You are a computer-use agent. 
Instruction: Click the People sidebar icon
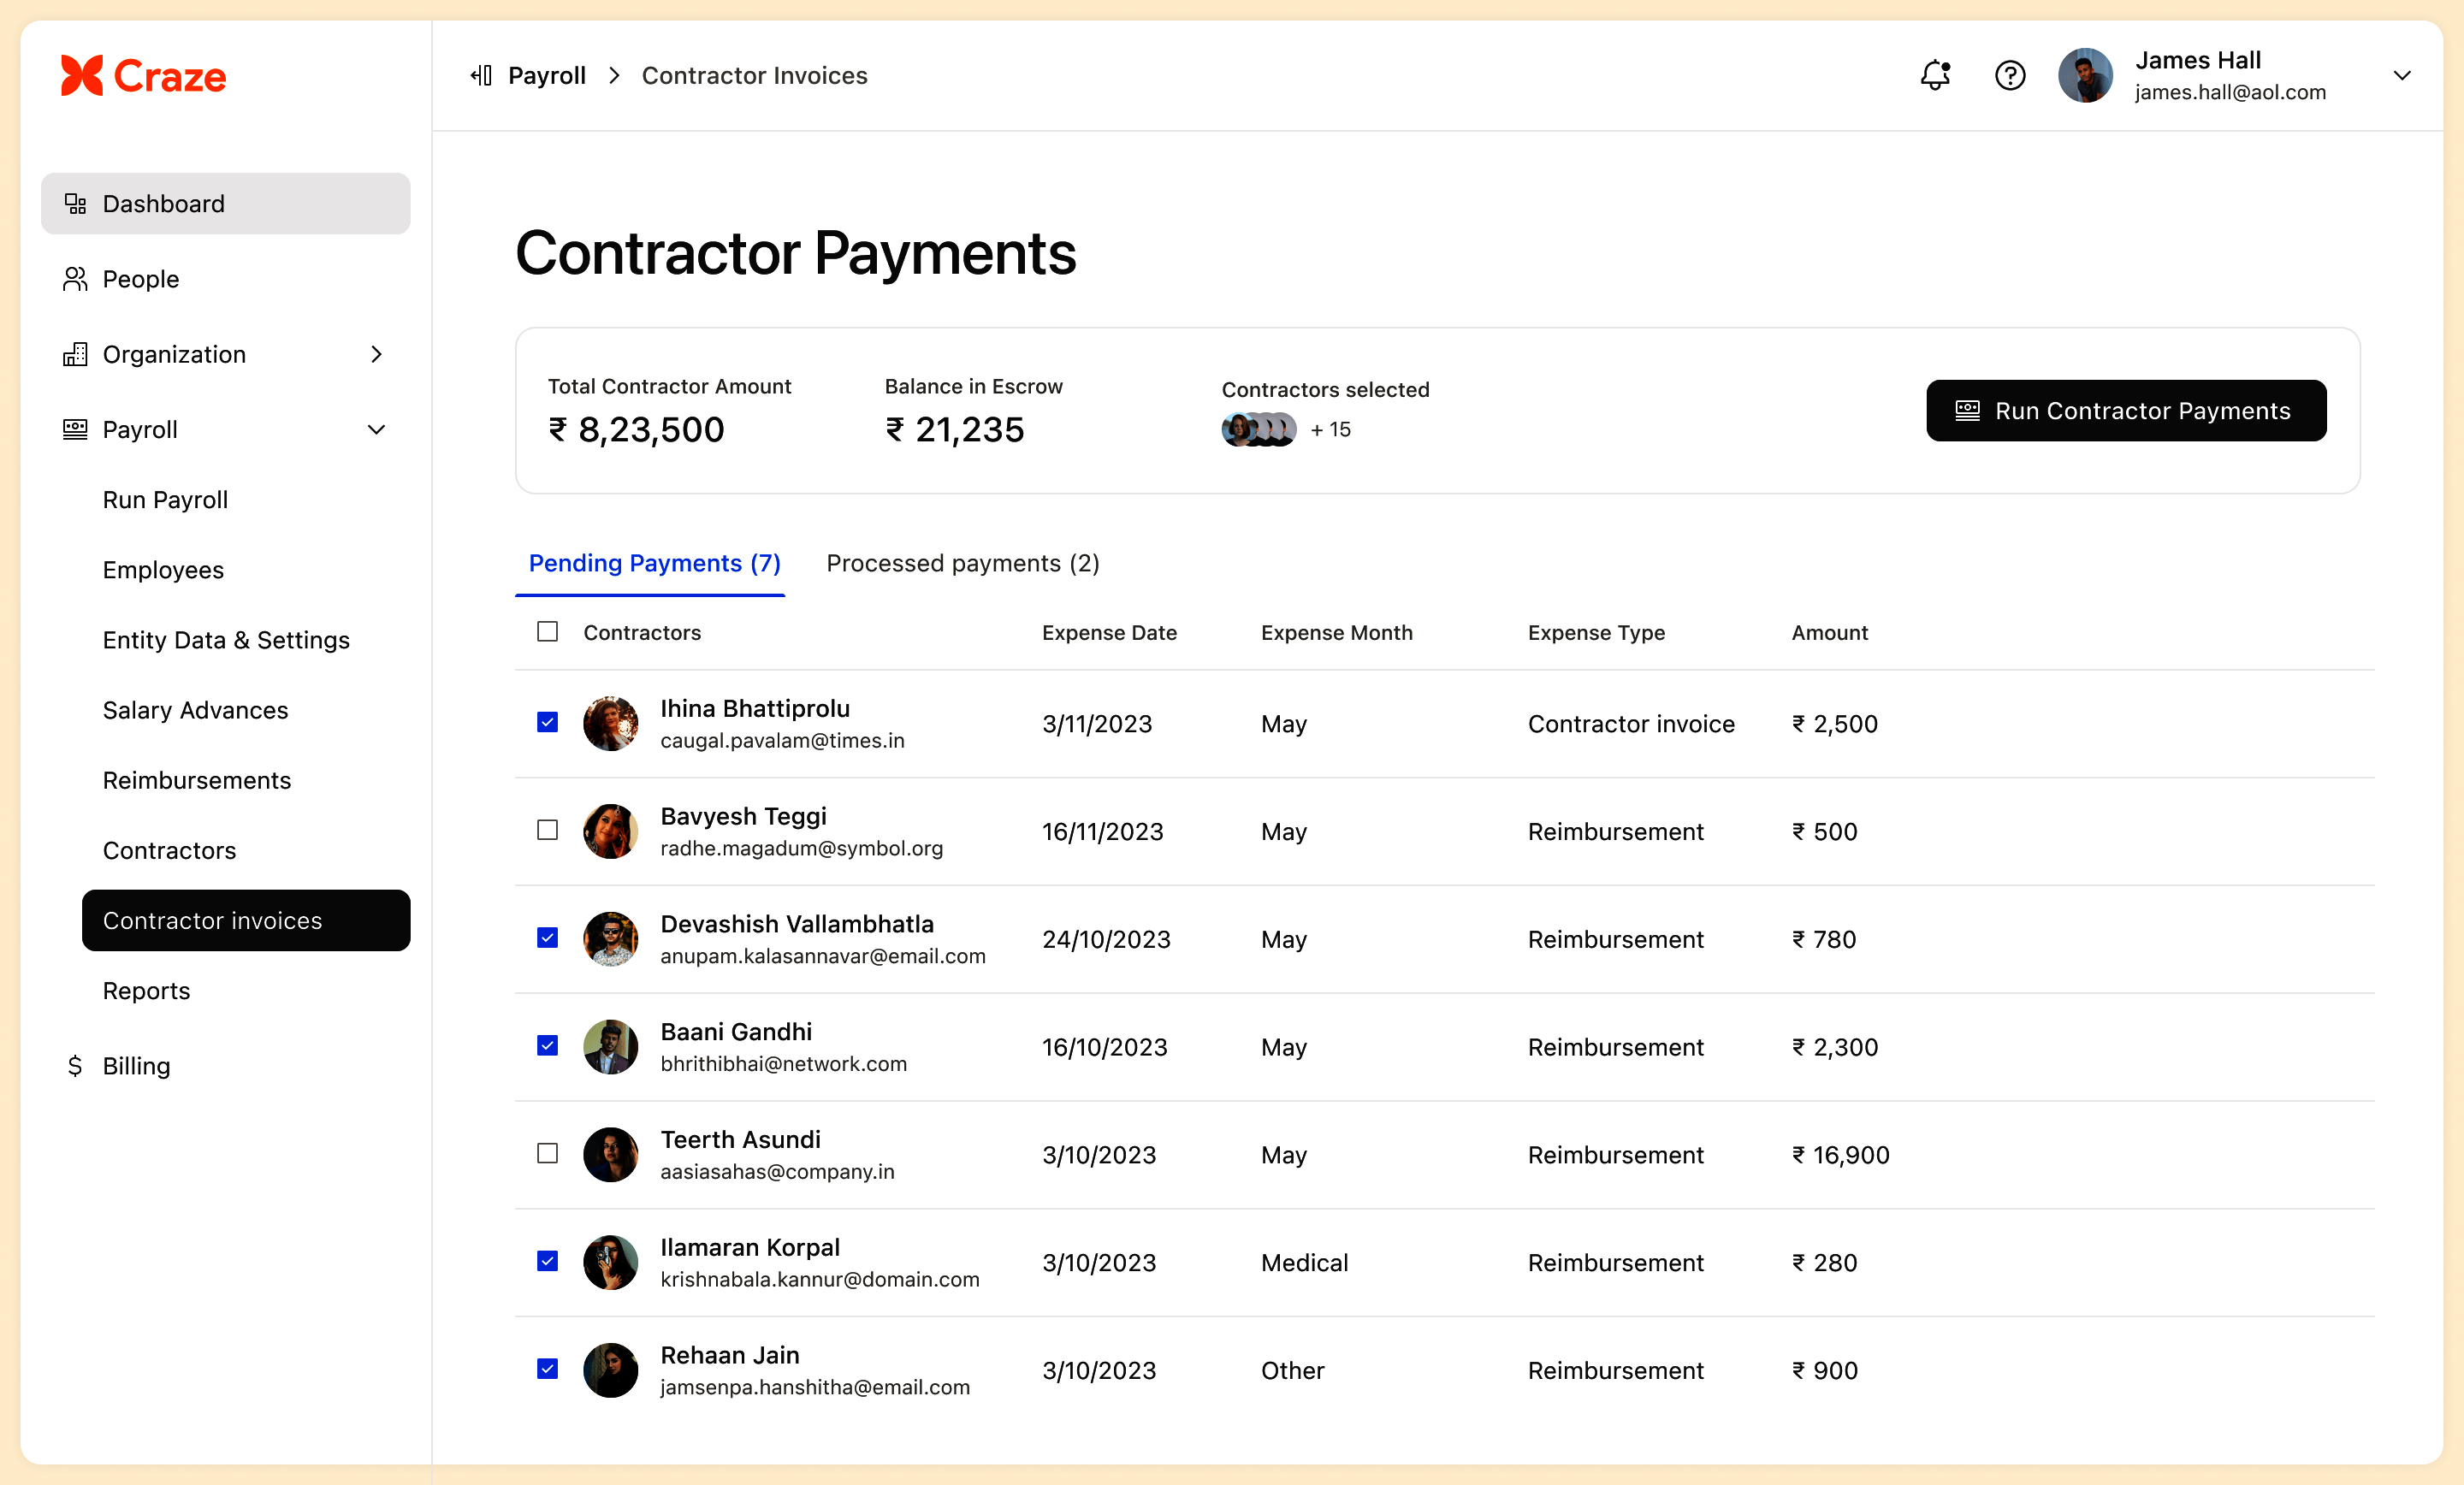tap(75, 279)
